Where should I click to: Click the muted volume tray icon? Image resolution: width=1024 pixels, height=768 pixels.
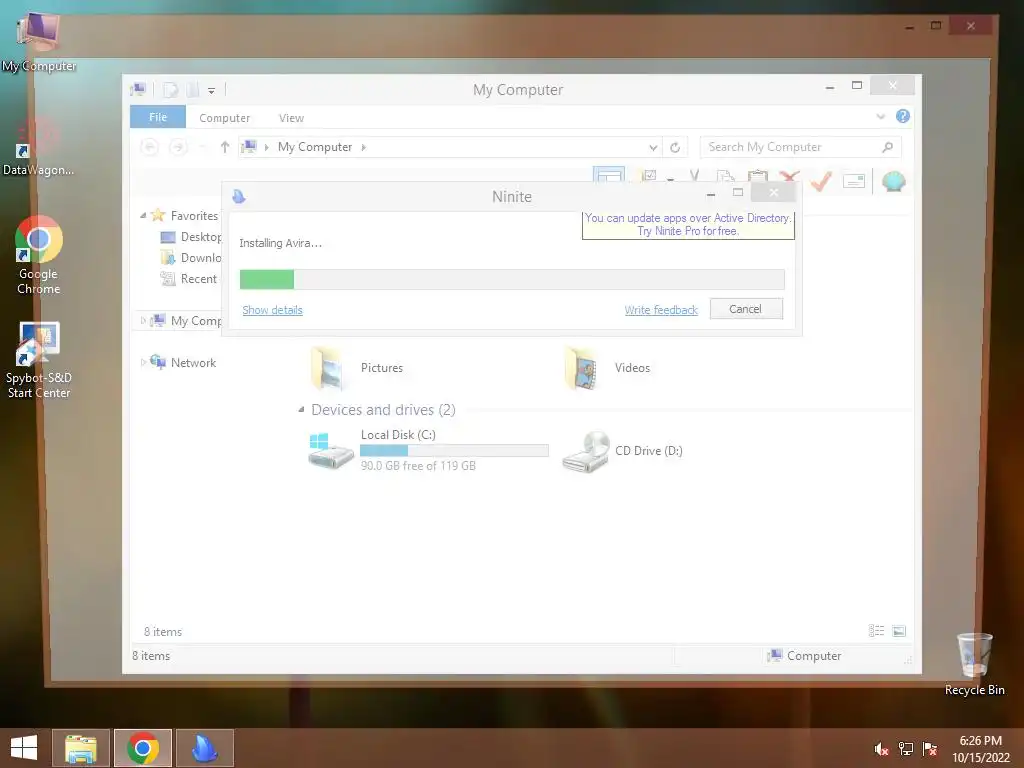[881, 749]
